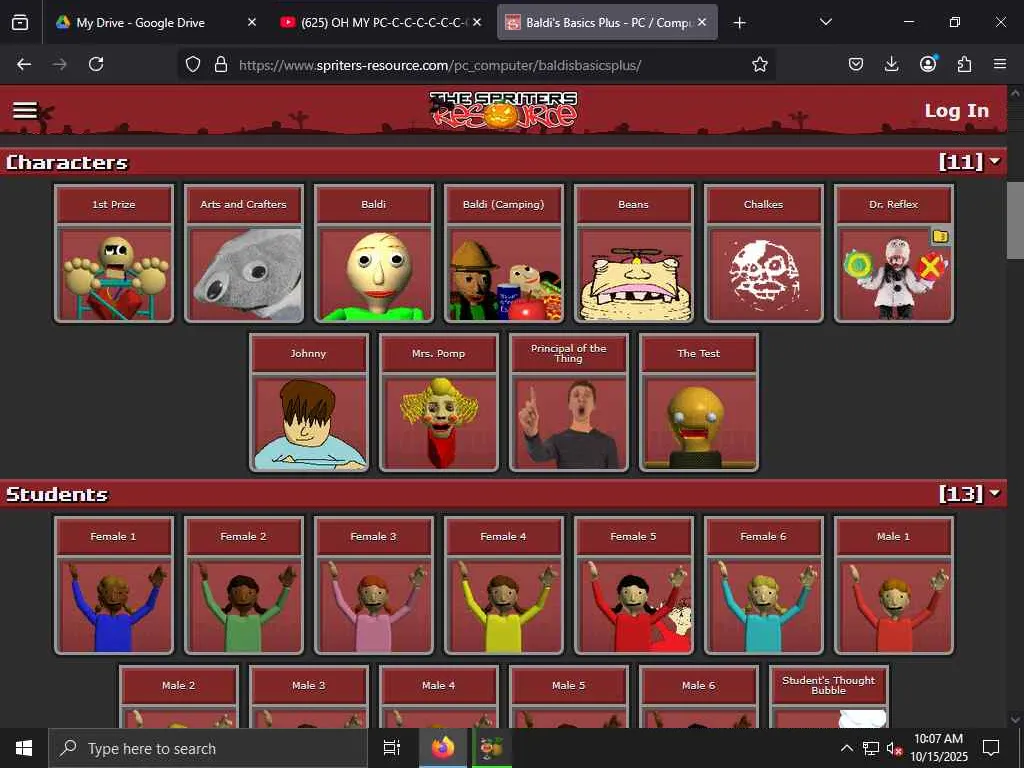Viewport: 1024px width, 768px height.
Task: Open the Mrs. Pomp sprite sheet
Action: click(x=438, y=402)
